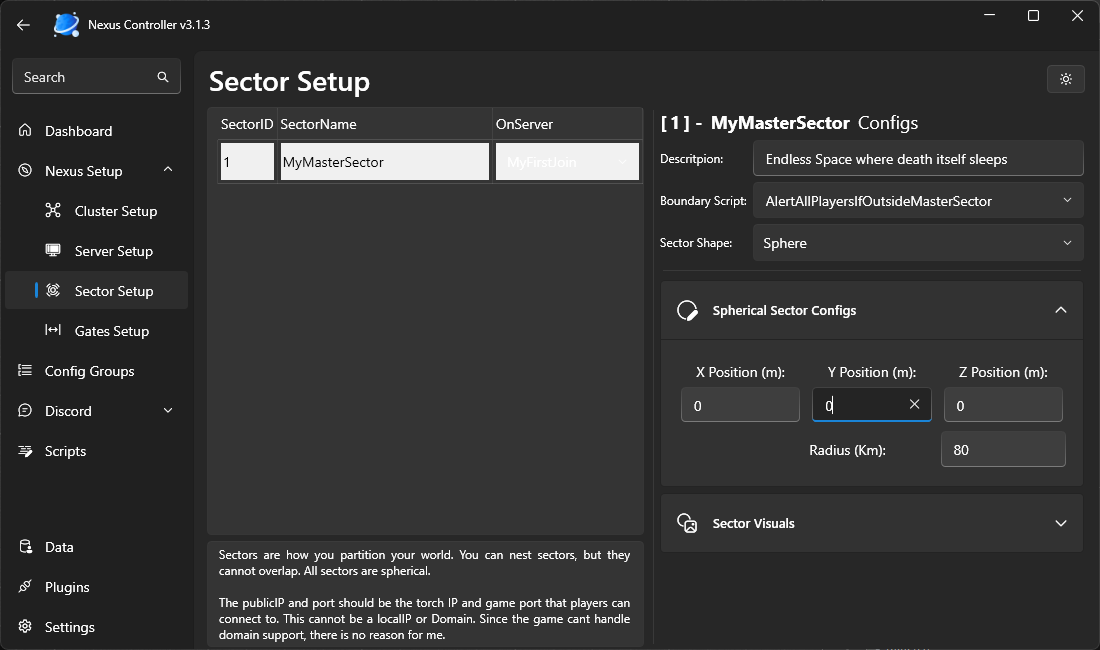
Task: Click the search magnifier icon
Action: click(x=163, y=77)
